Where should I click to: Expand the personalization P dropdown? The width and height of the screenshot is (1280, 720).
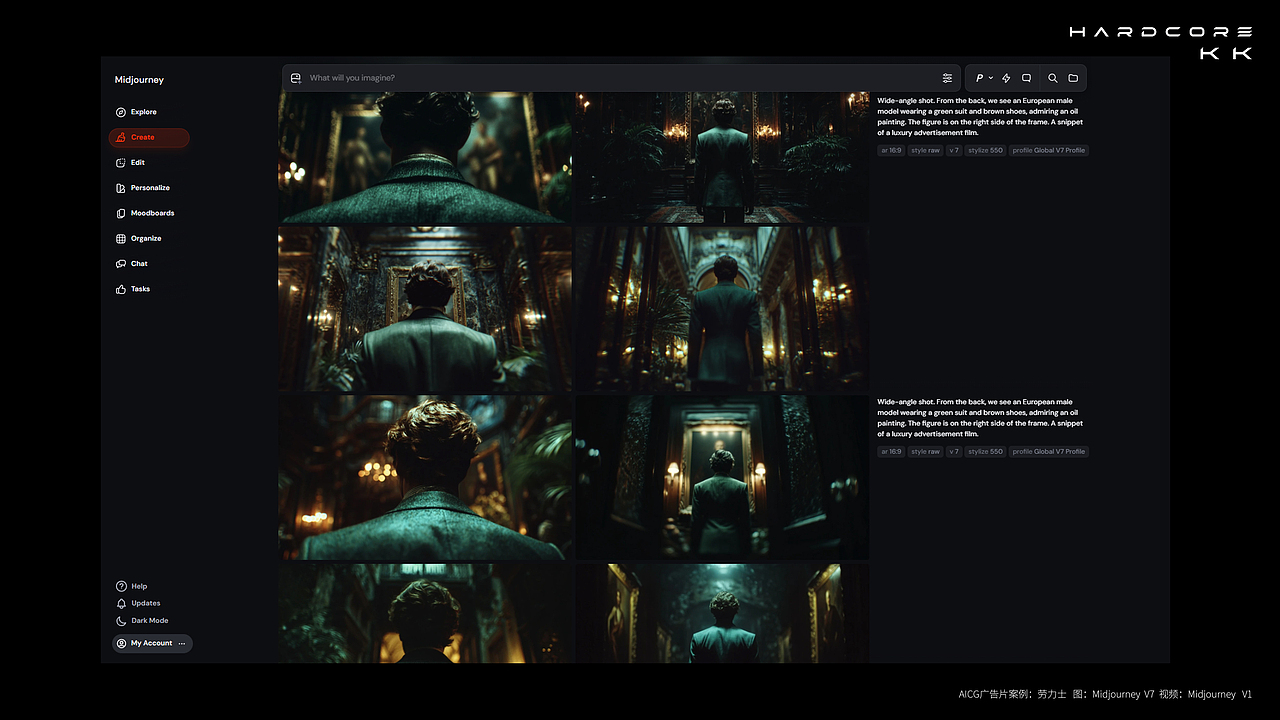[984, 78]
